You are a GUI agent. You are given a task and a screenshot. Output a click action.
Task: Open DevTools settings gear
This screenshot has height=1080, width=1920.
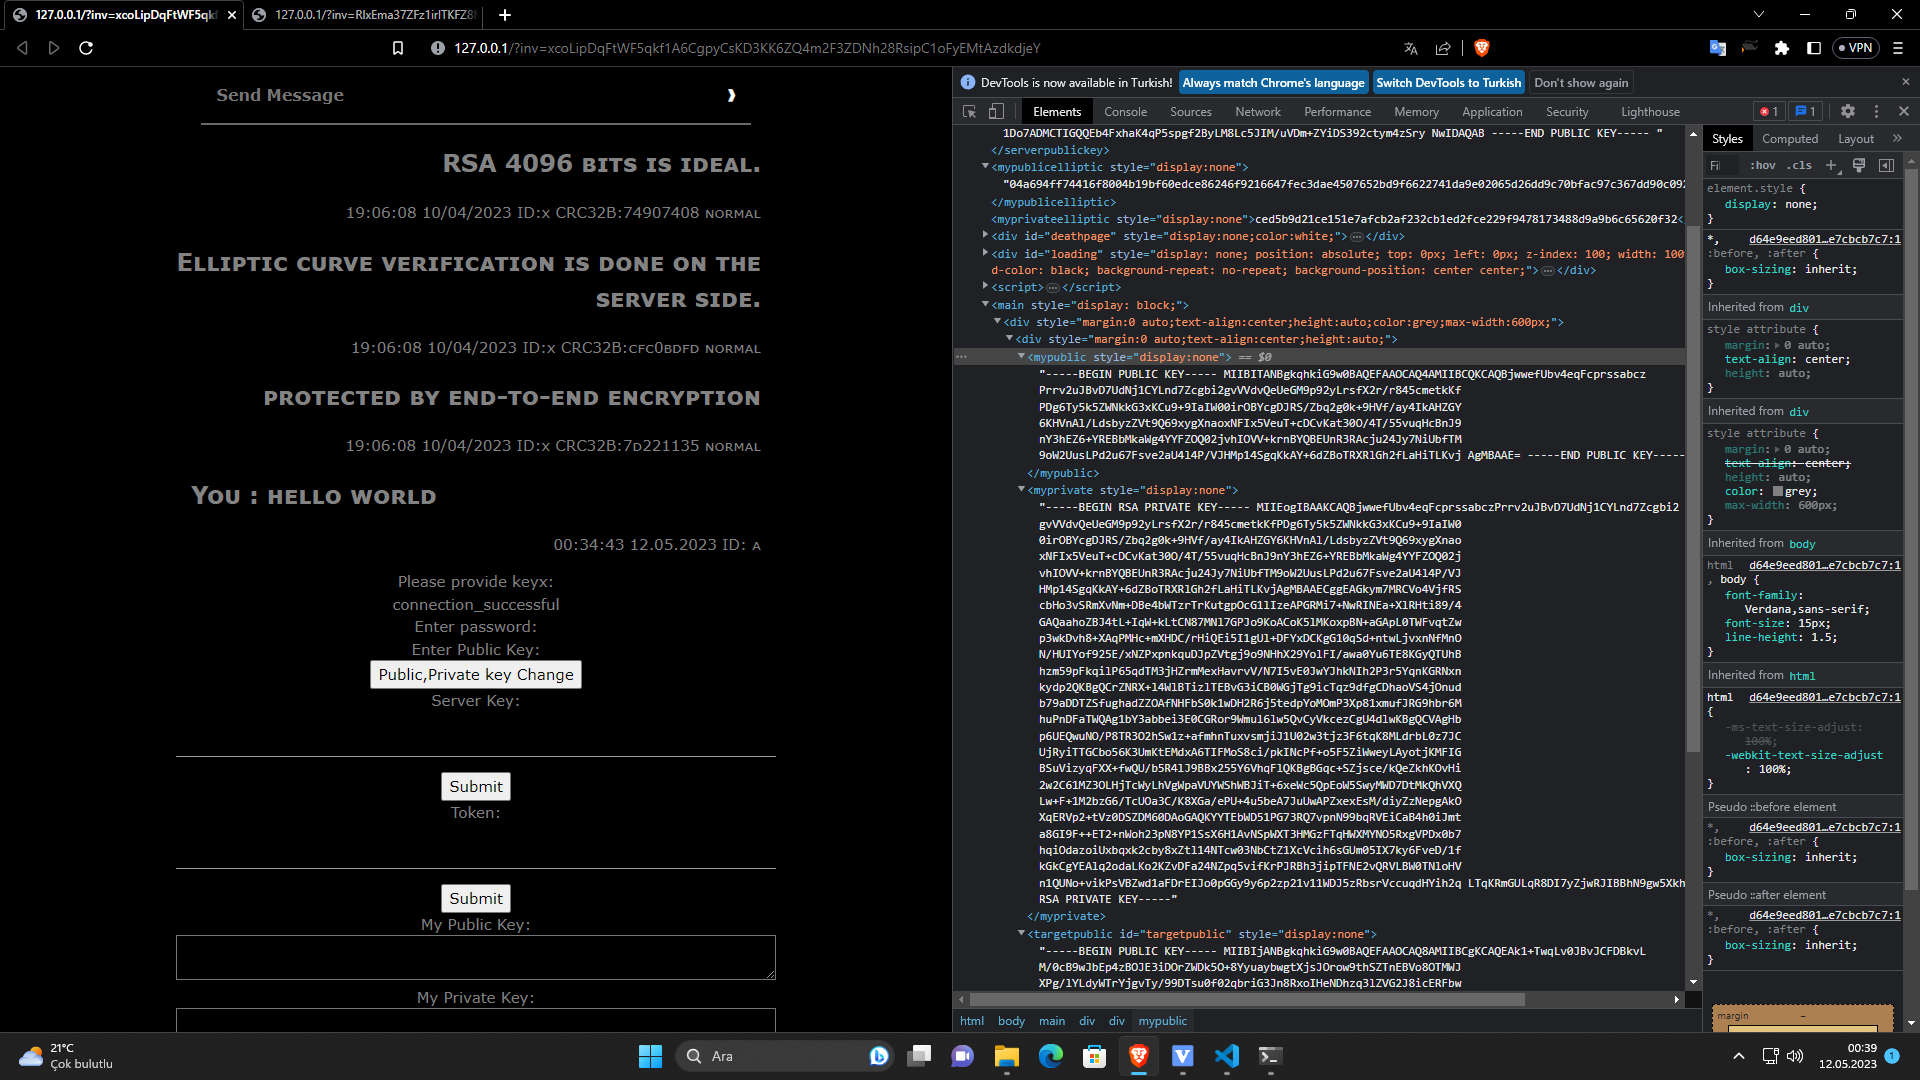[1848, 112]
